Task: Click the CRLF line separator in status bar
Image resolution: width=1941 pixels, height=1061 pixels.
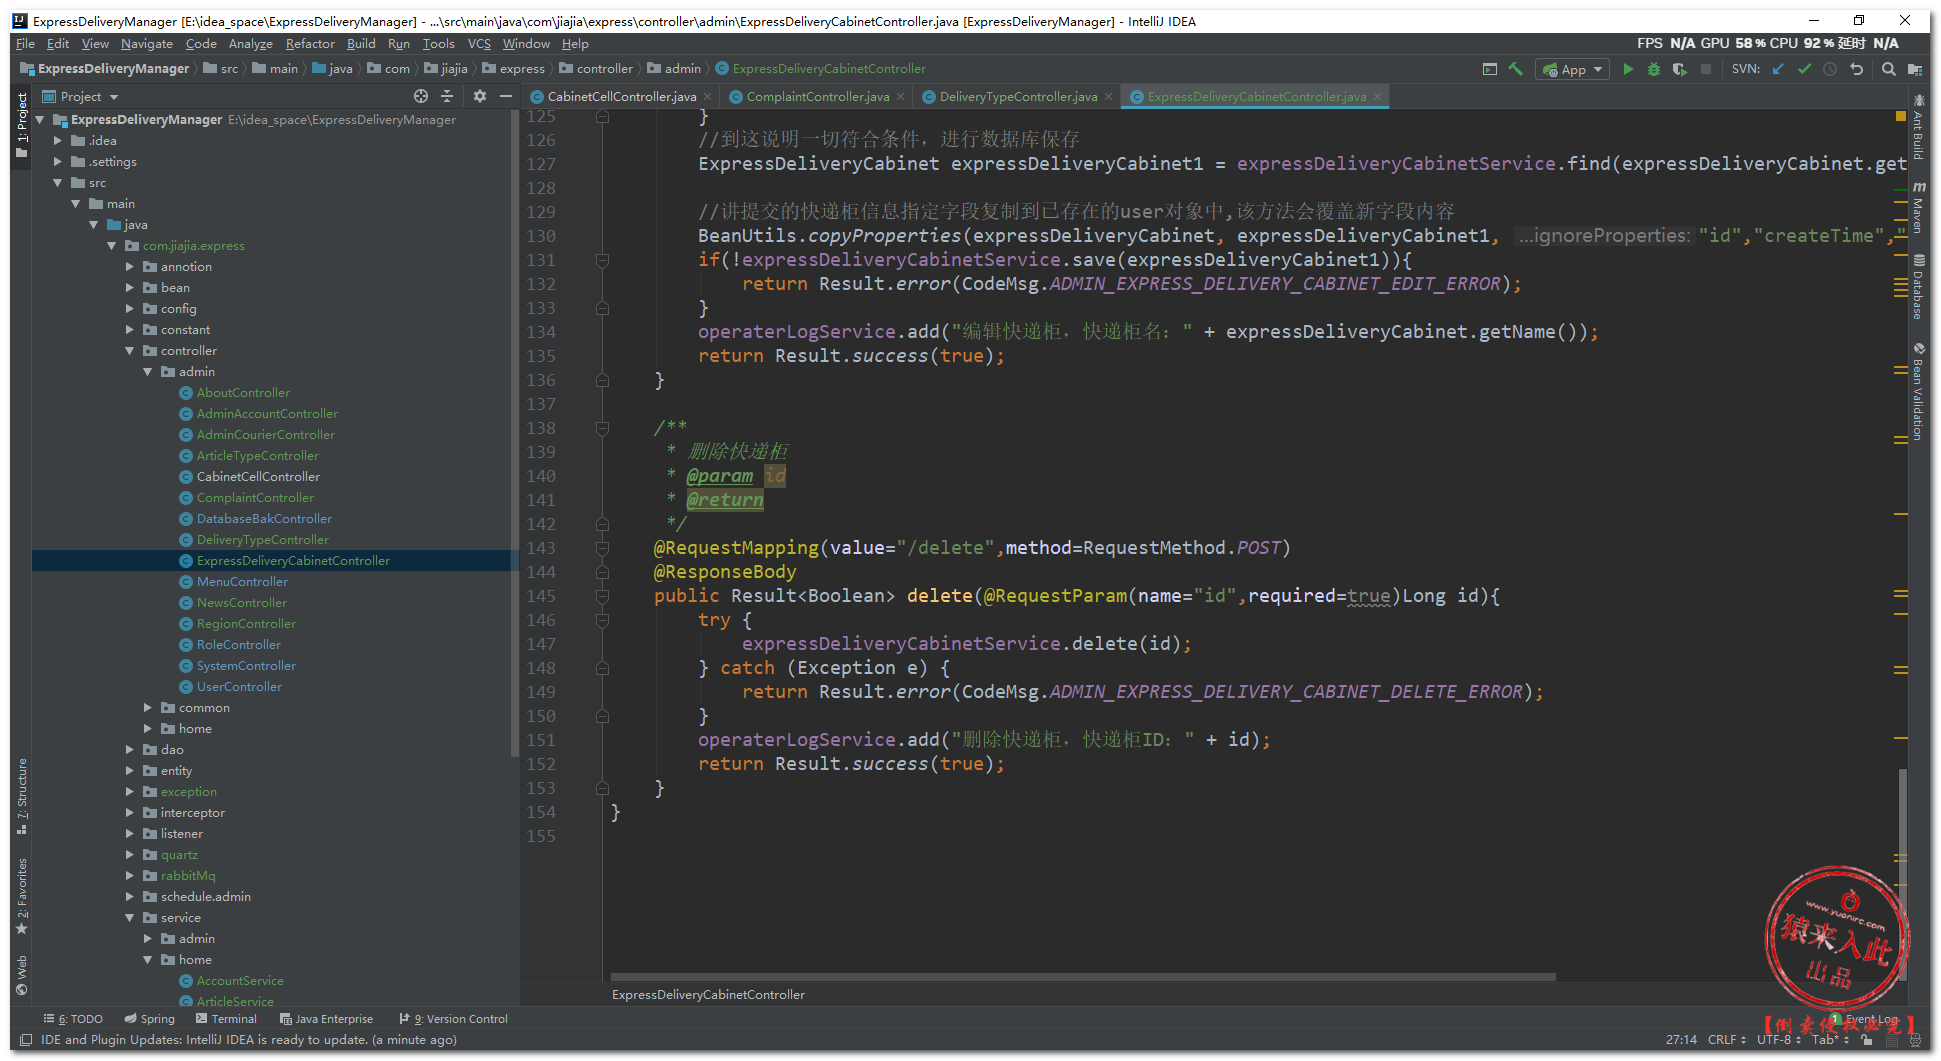Action: (x=1727, y=1040)
